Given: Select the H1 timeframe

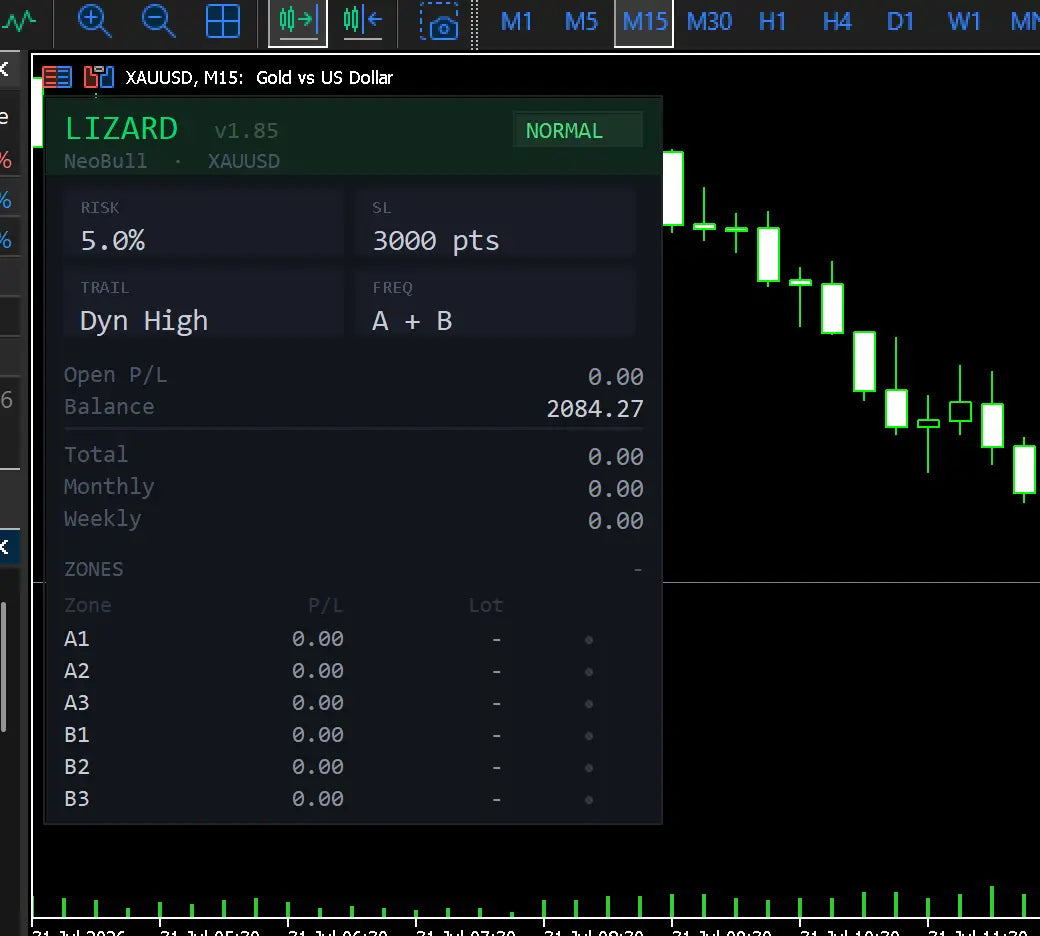Looking at the screenshot, I should [773, 22].
